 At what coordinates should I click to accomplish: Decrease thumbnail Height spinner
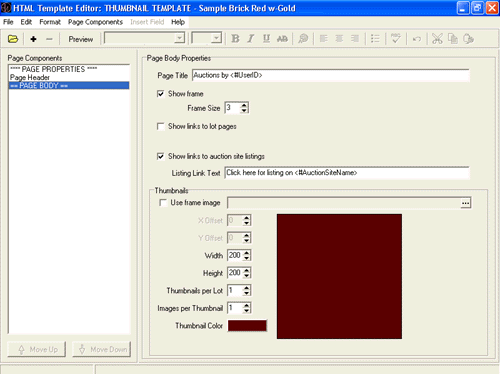click(x=246, y=276)
